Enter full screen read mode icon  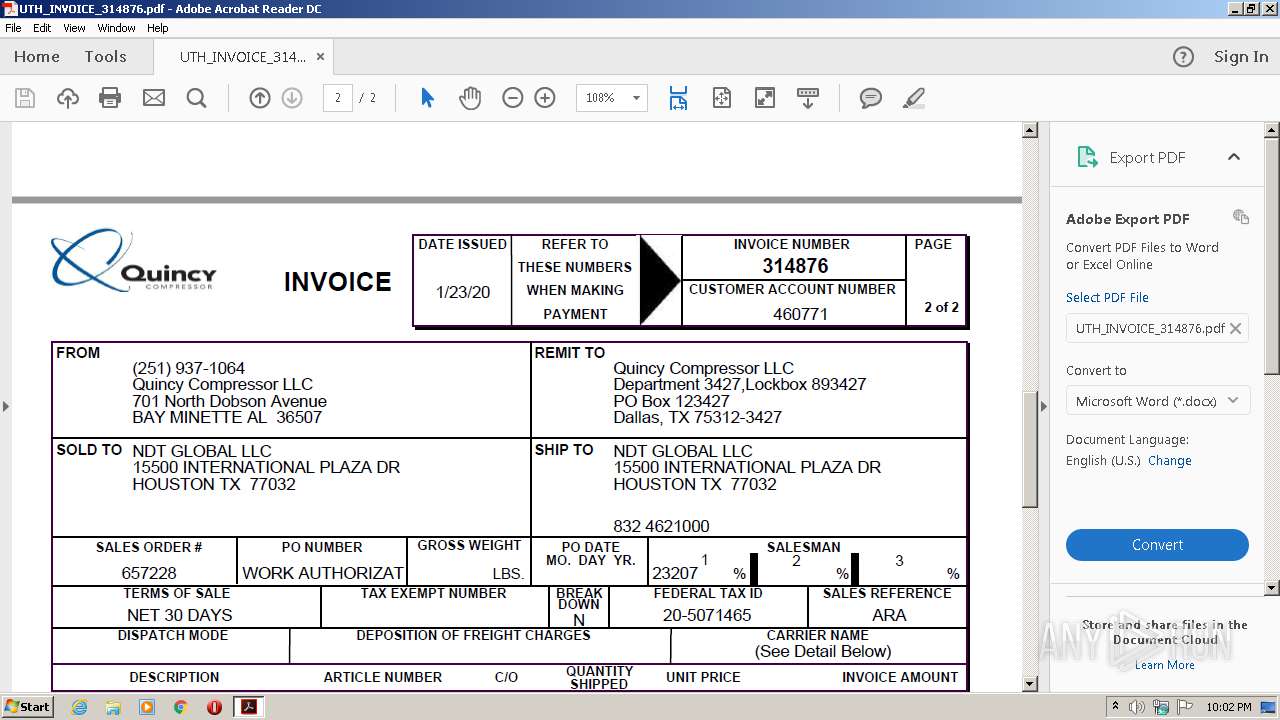click(x=765, y=98)
